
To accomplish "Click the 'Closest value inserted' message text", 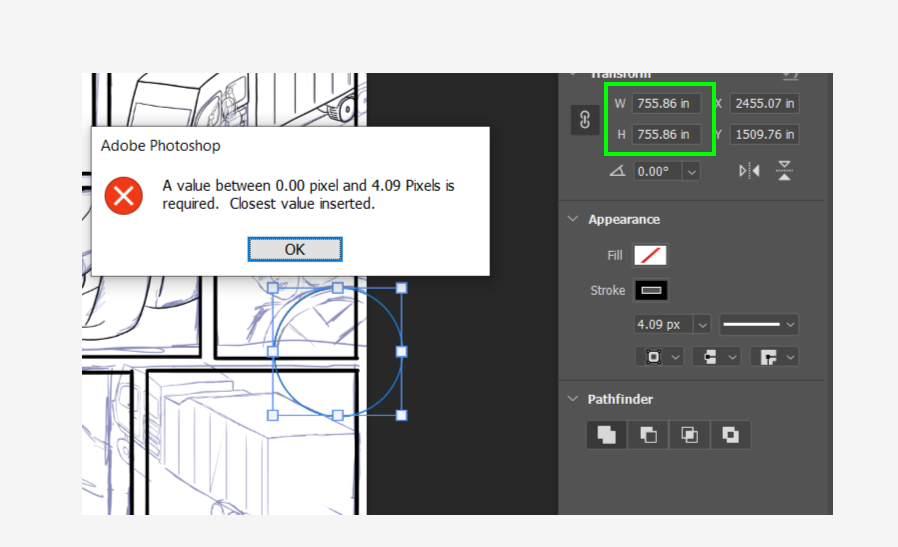I will (x=302, y=204).
